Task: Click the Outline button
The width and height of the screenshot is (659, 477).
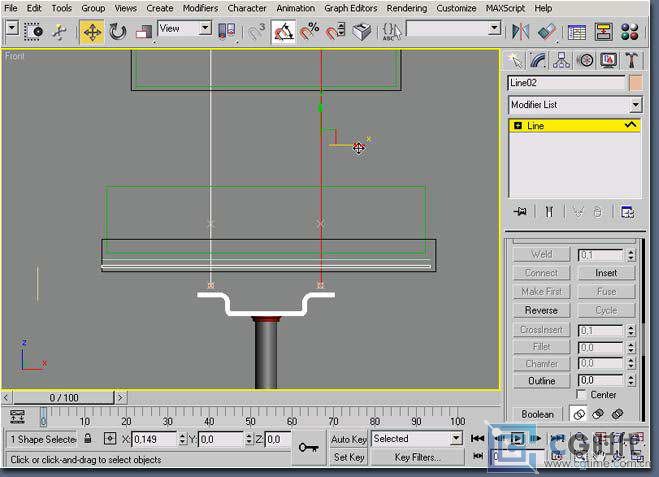Action: [541, 381]
